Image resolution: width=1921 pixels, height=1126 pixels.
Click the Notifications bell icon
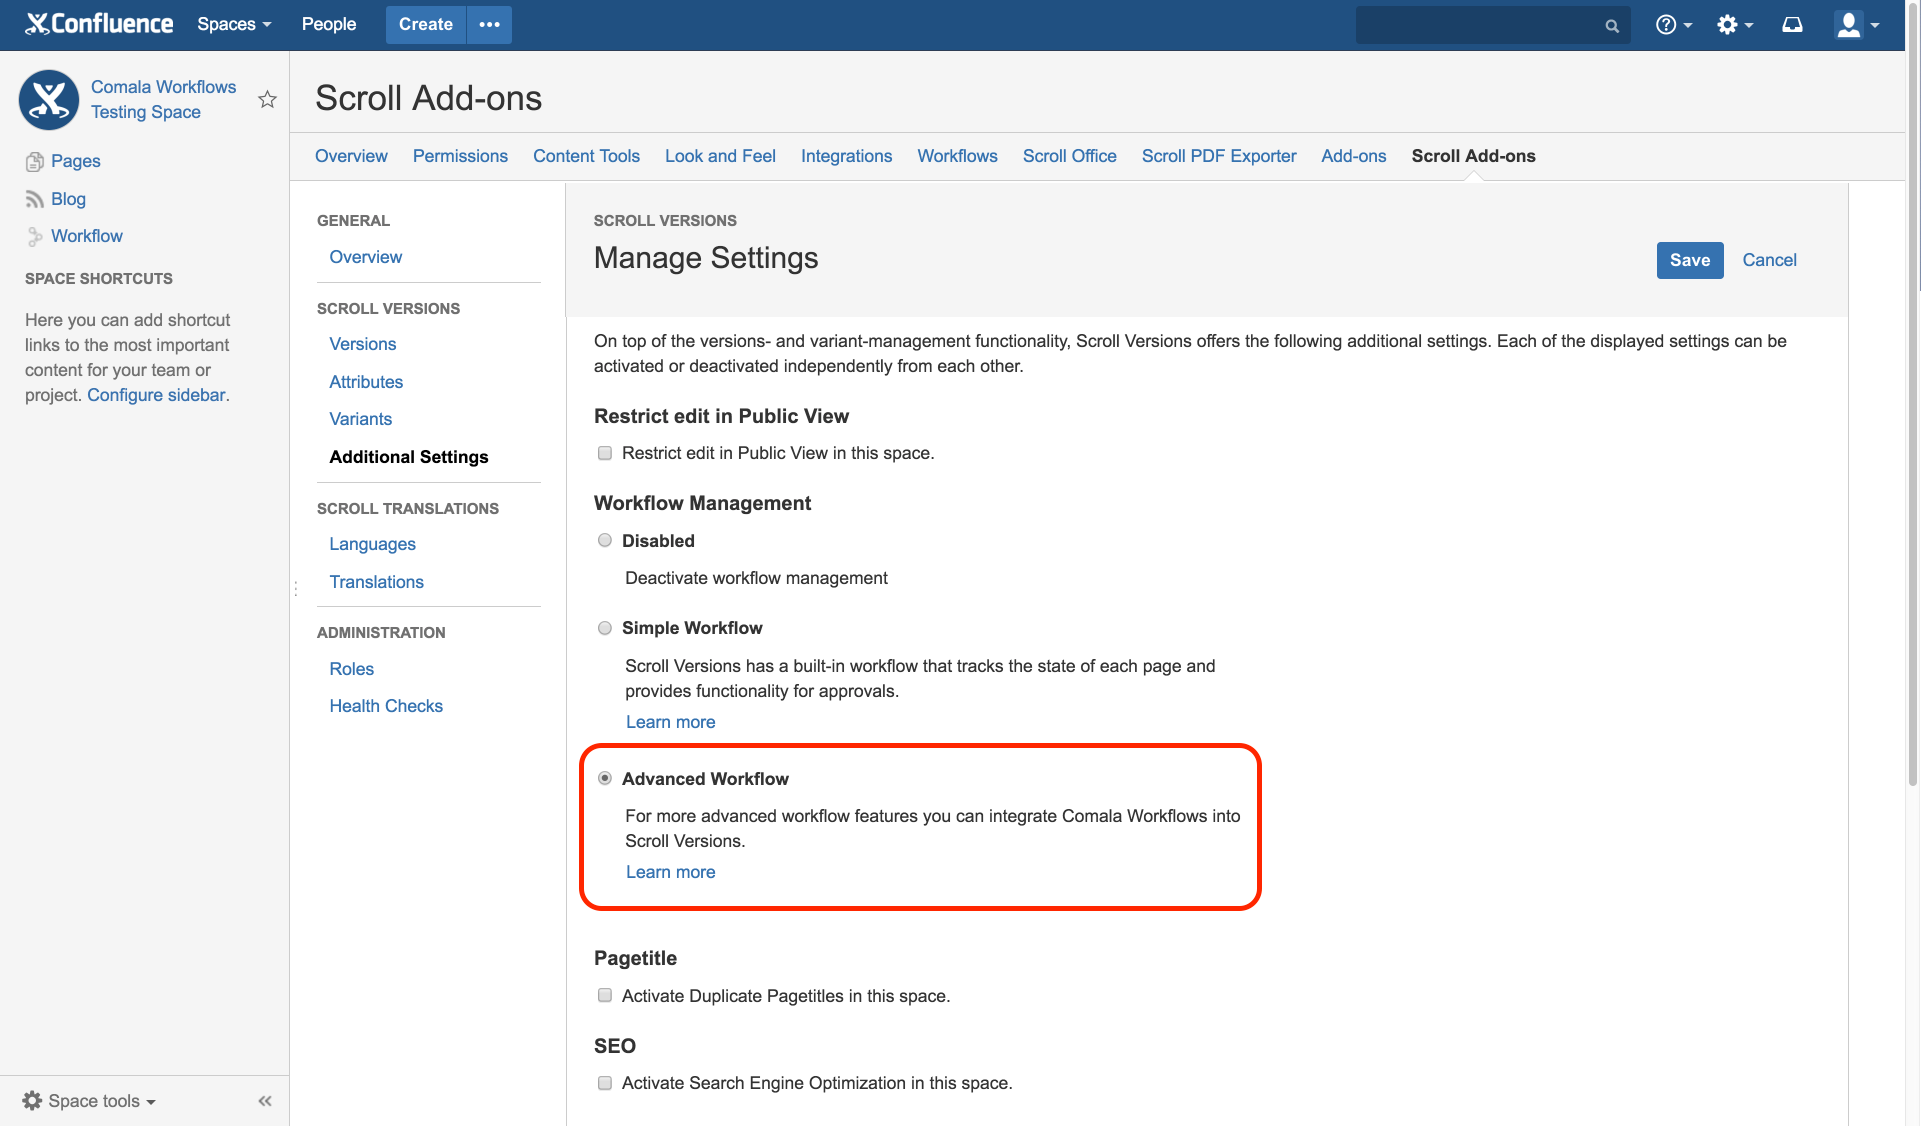pos(1792,24)
